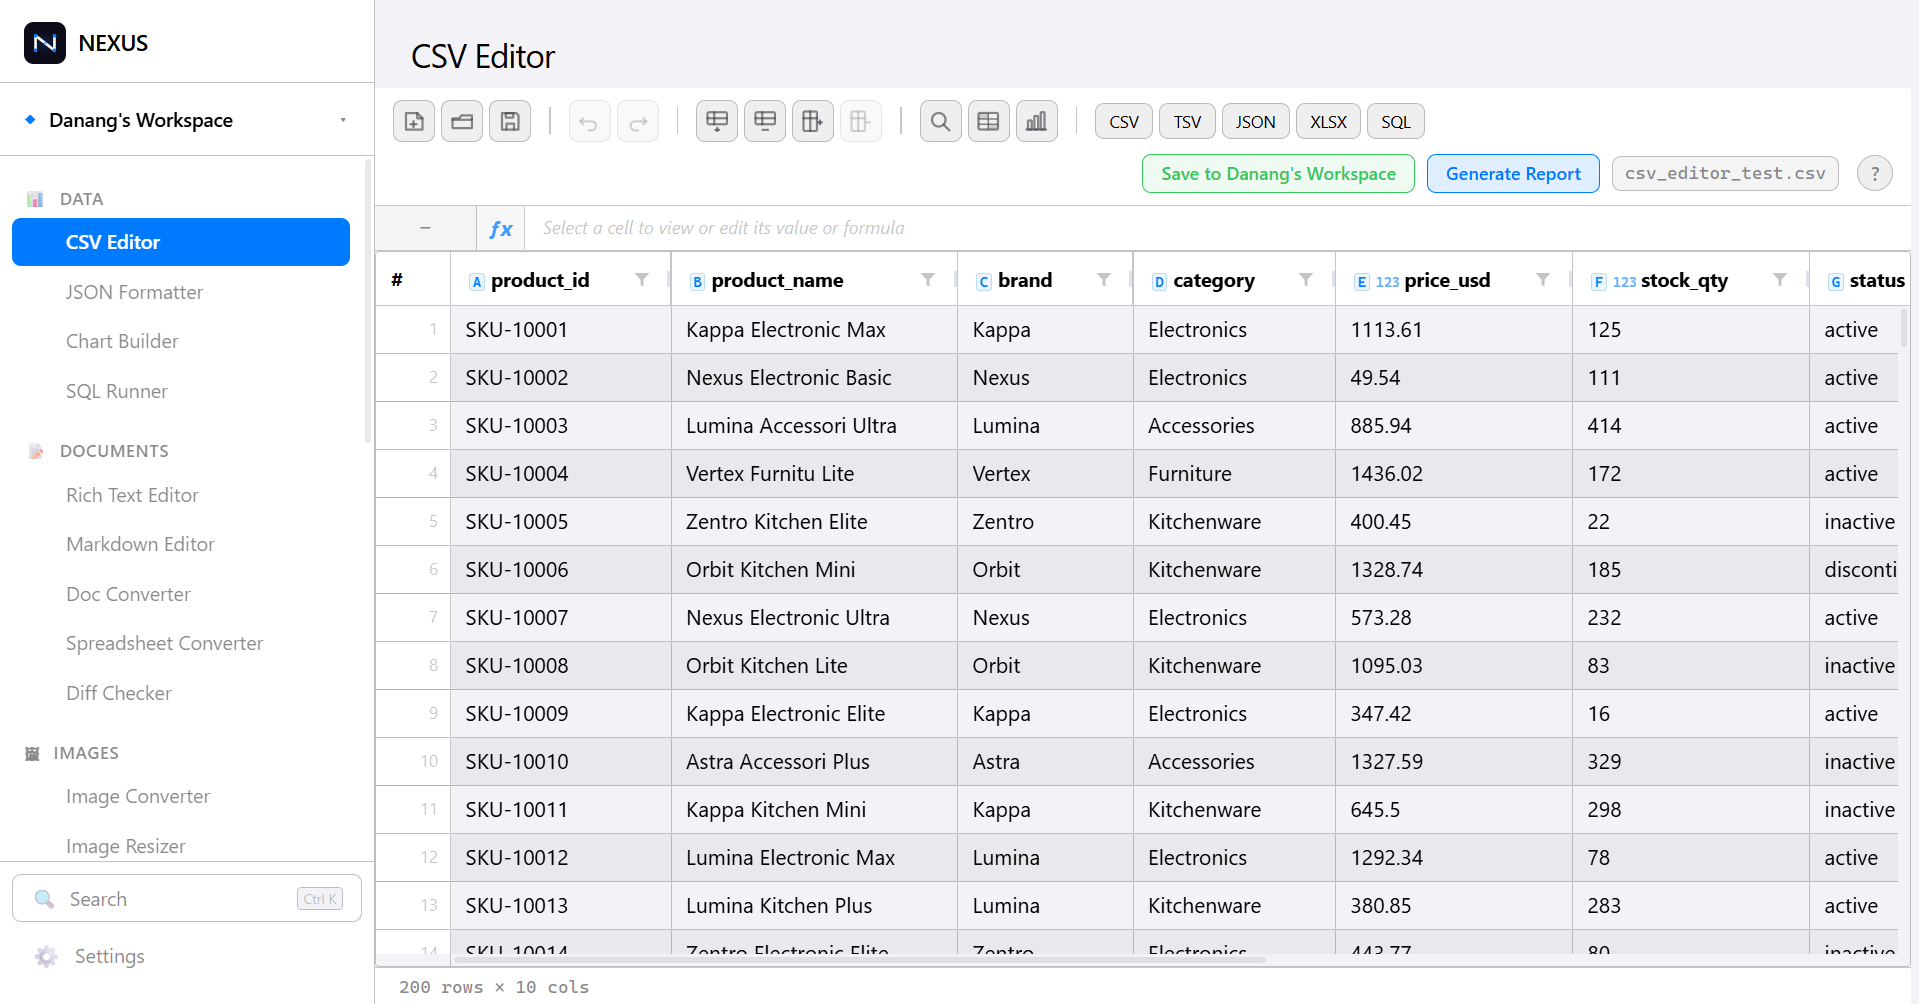The width and height of the screenshot is (1919, 1004).
Task: Click the fx formula icon
Action: pyautogui.click(x=501, y=228)
